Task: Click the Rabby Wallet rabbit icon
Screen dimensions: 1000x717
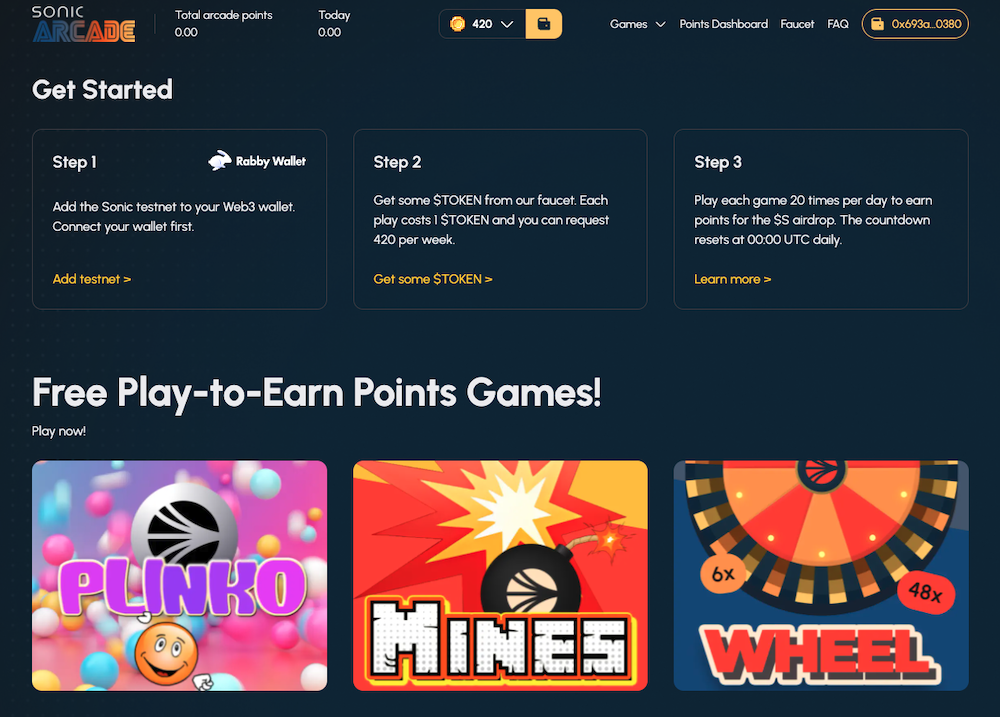Action: point(219,161)
